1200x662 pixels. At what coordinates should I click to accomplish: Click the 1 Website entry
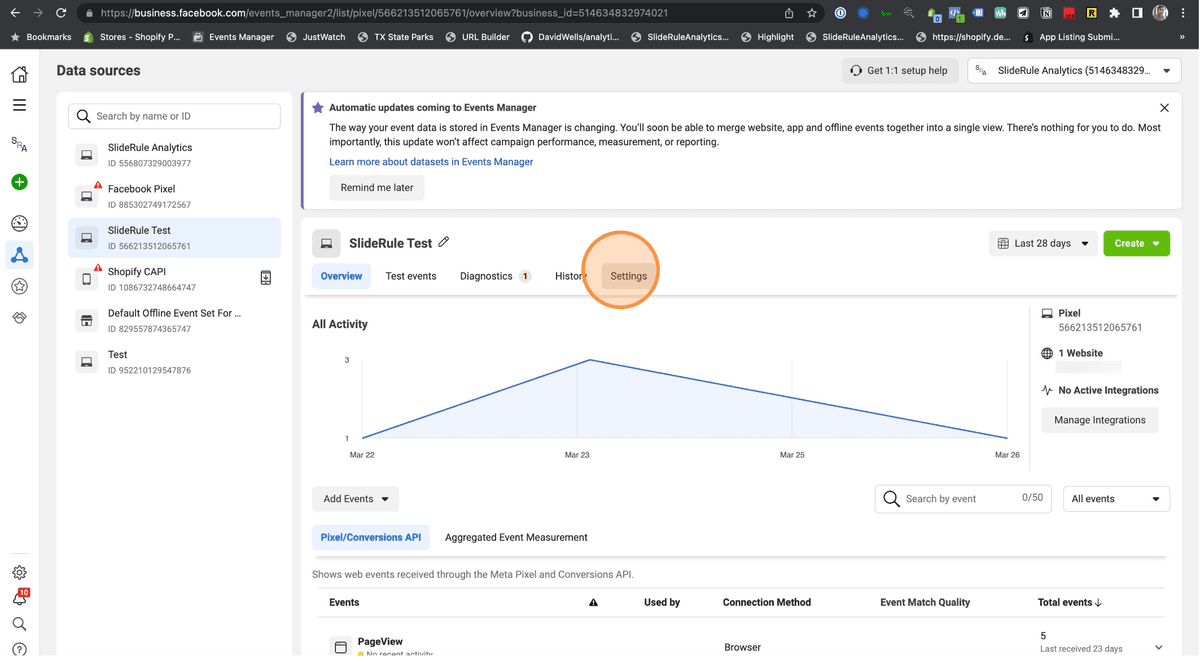click(1080, 354)
